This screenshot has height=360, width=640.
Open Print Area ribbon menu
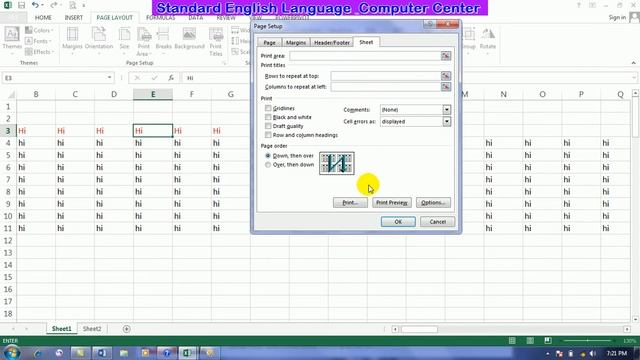coord(144,42)
